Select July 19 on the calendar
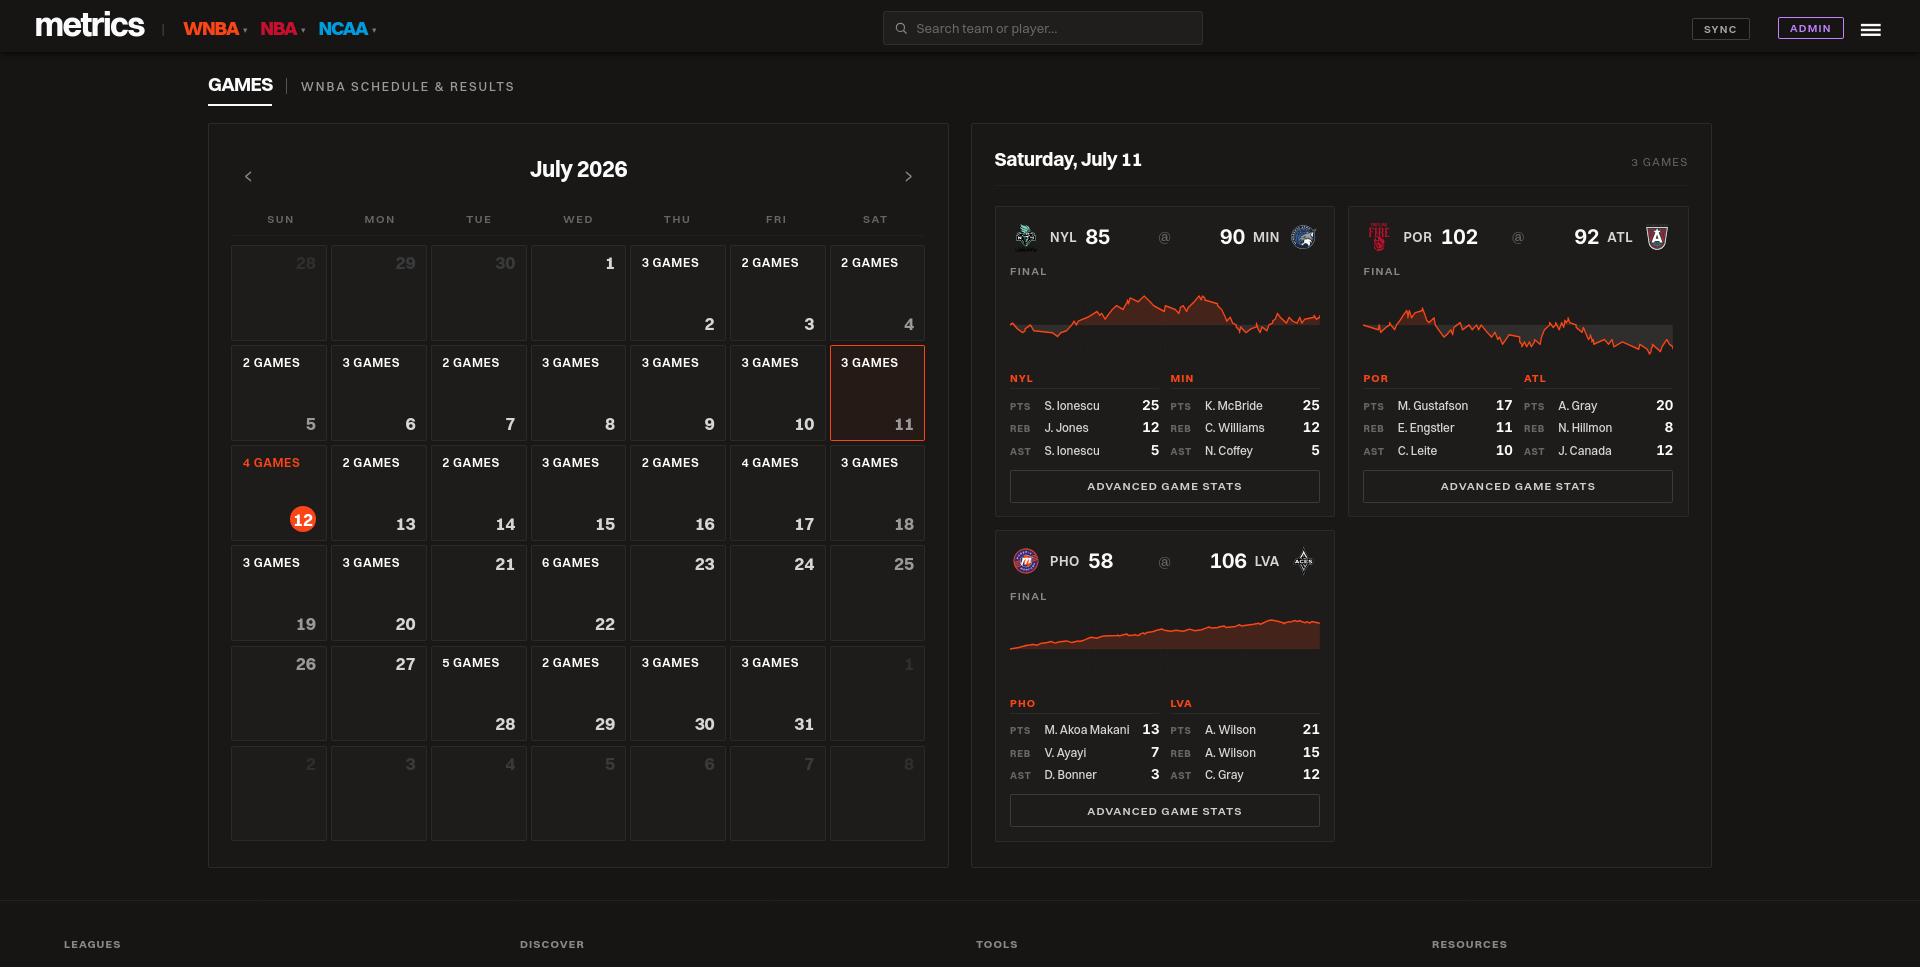 pos(278,593)
